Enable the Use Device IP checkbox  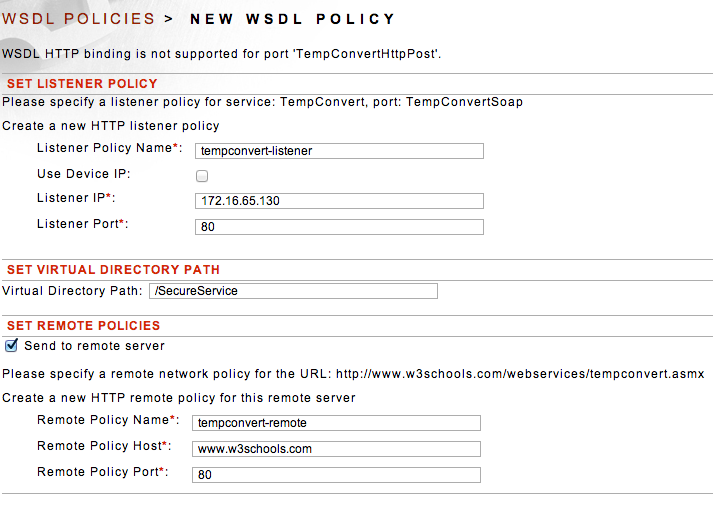pos(202,176)
